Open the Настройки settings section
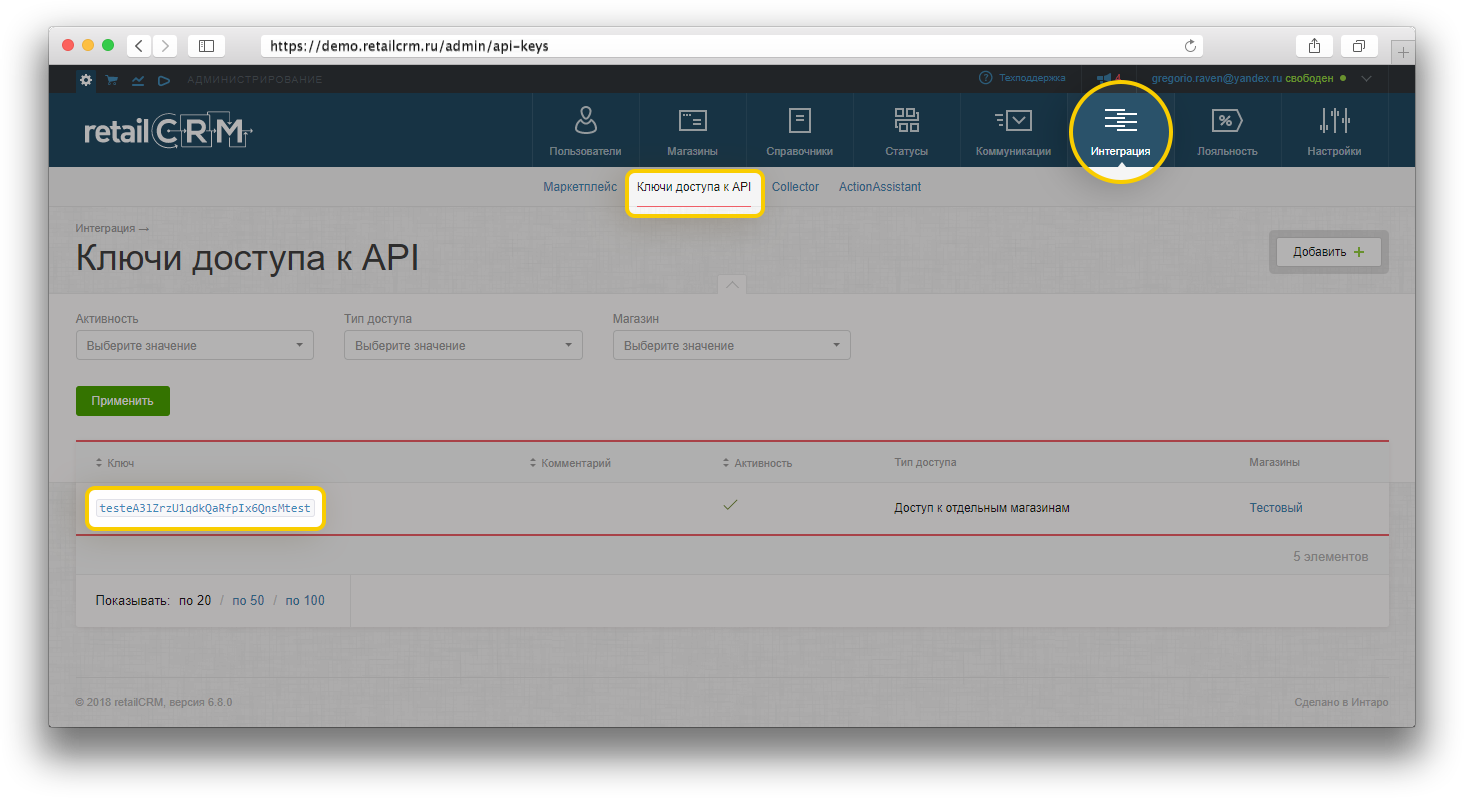This screenshot has width=1464, height=798. pyautogui.click(x=1334, y=131)
